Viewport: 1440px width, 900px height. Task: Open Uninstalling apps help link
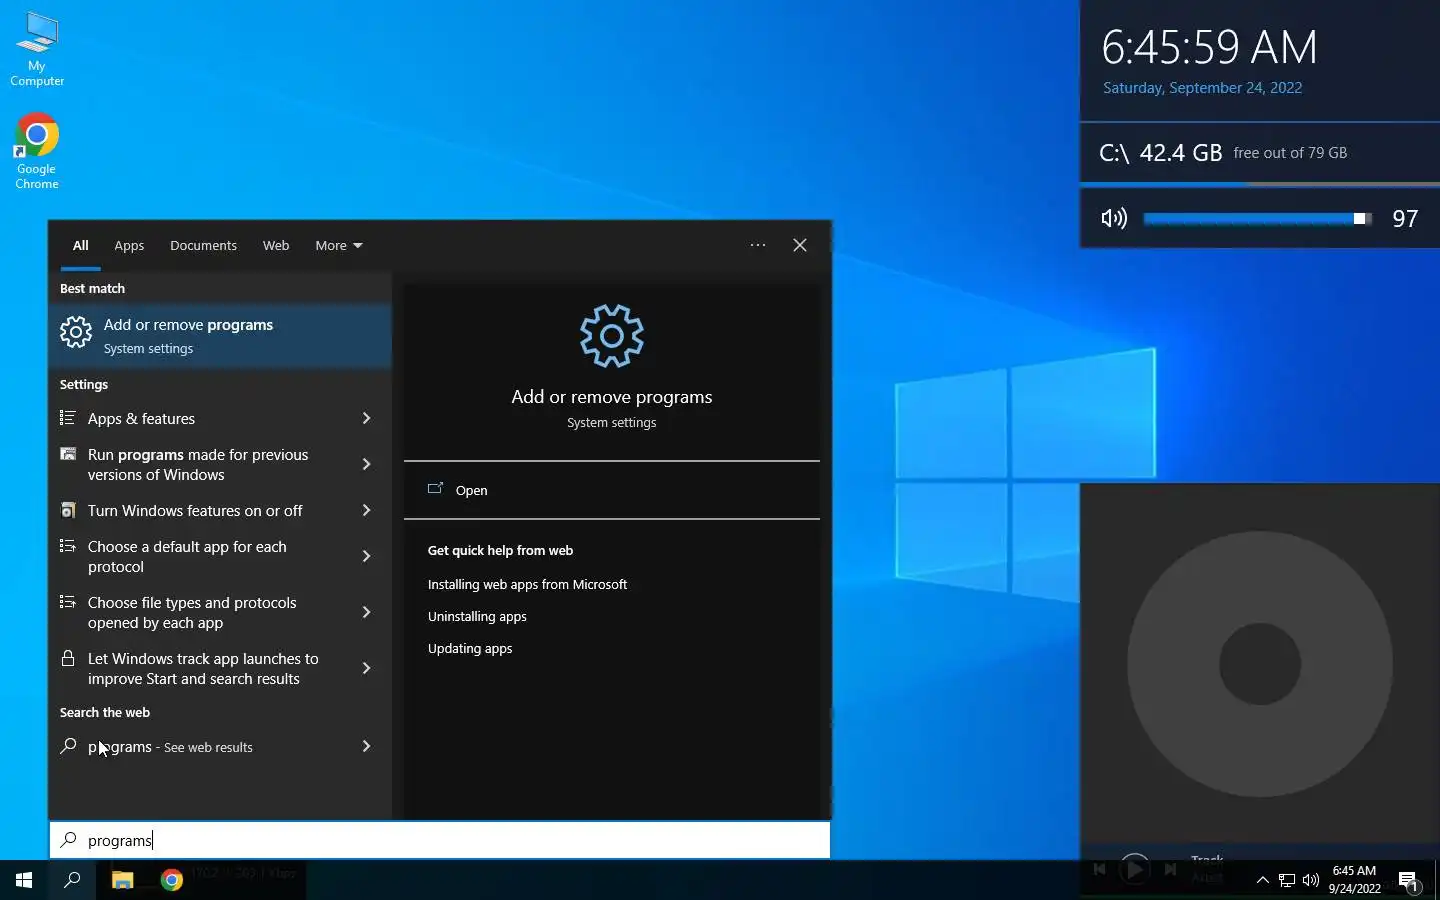point(477,616)
